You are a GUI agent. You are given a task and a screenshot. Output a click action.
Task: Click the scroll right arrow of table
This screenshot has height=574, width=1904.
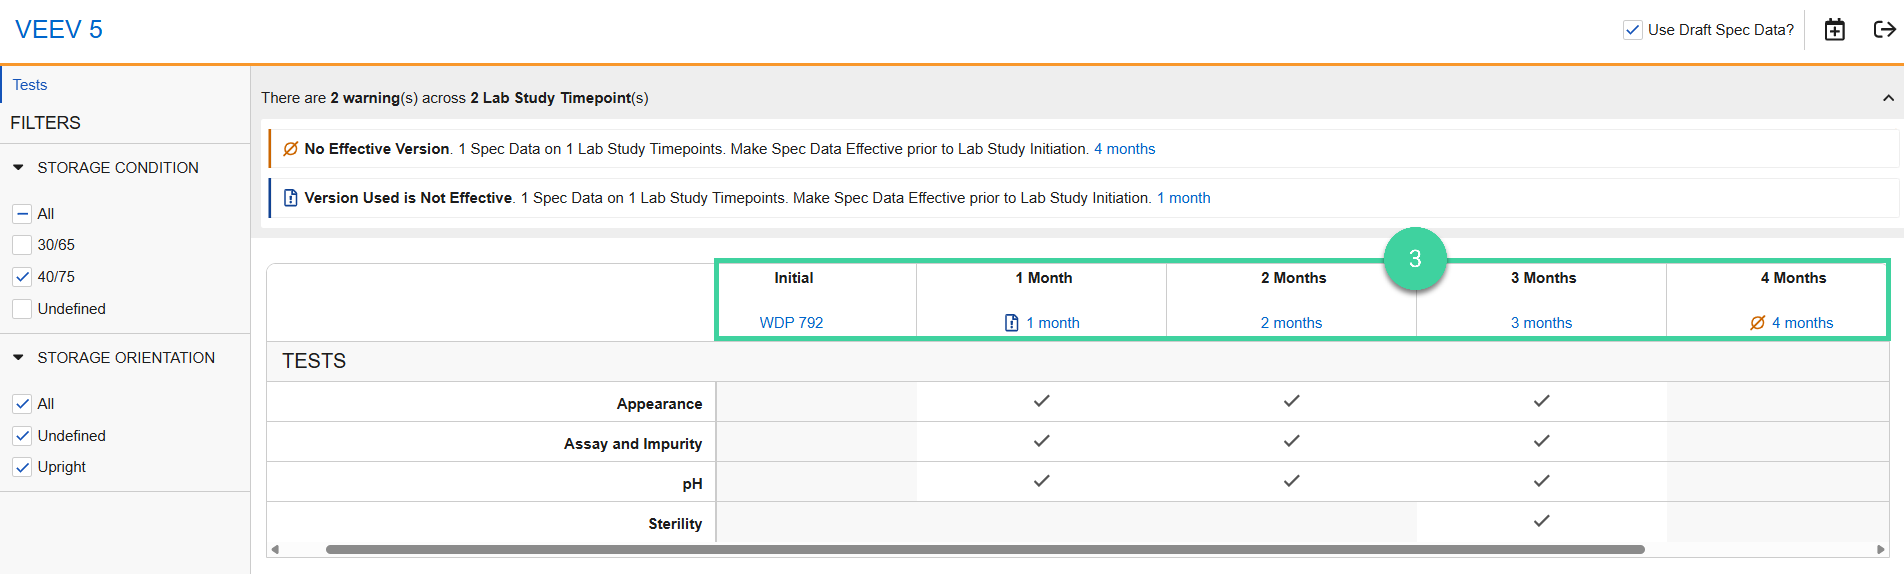[x=1880, y=549]
